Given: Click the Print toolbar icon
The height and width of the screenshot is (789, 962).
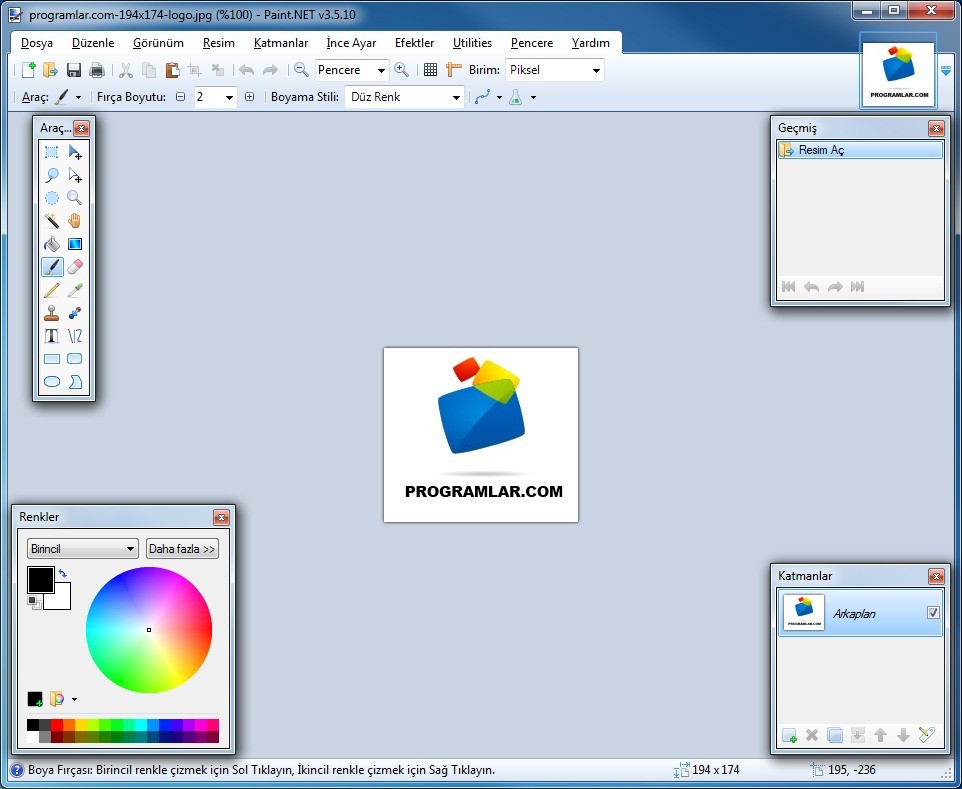Looking at the screenshot, I should click(x=97, y=70).
